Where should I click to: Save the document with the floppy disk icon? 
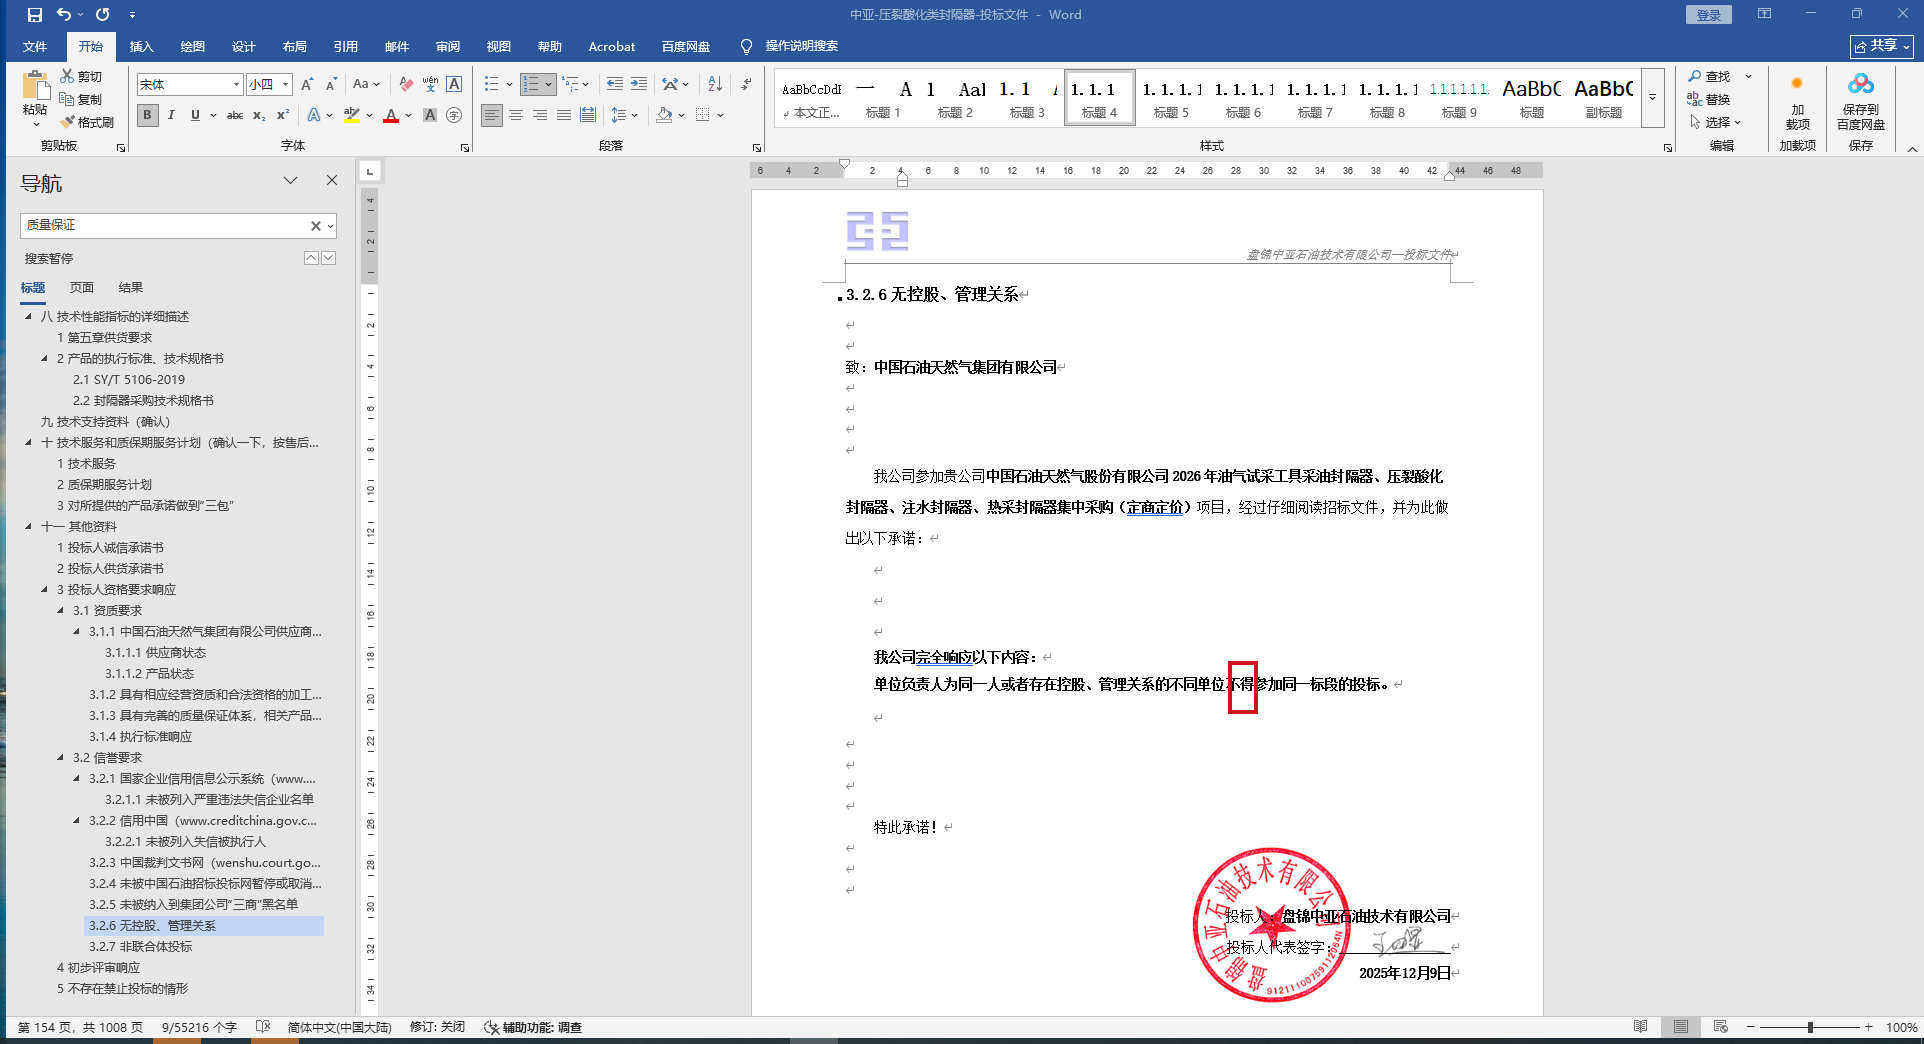35,15
